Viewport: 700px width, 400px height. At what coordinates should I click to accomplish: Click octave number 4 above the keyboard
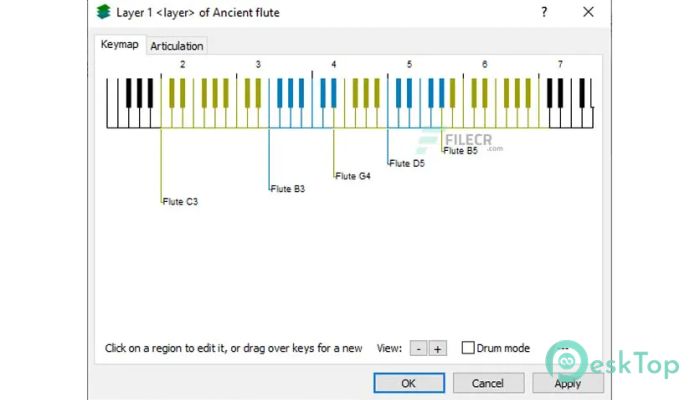coord(333,65)
